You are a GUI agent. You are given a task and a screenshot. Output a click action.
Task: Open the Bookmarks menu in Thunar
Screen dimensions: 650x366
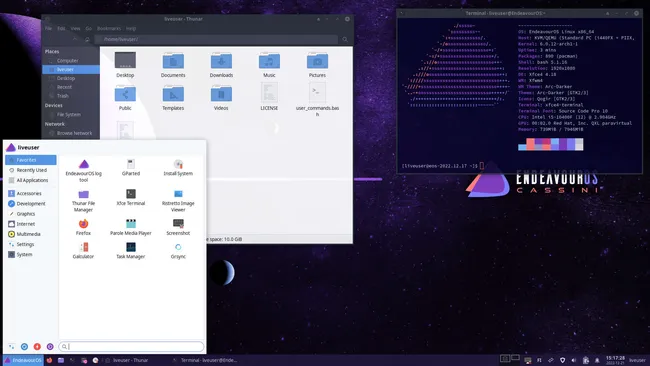109,29
